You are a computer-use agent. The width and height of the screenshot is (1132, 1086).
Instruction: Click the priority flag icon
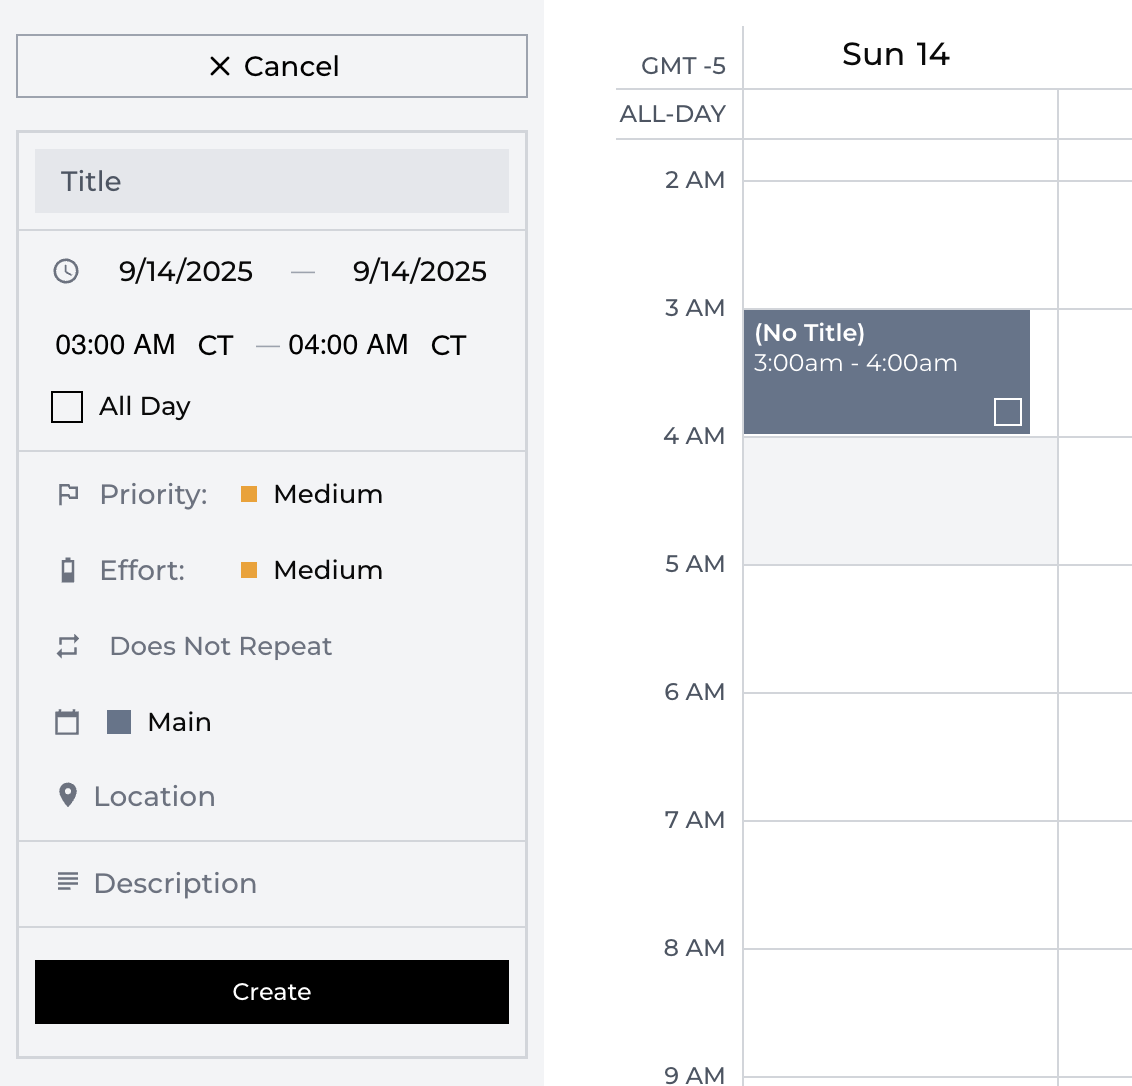point(68,494)
